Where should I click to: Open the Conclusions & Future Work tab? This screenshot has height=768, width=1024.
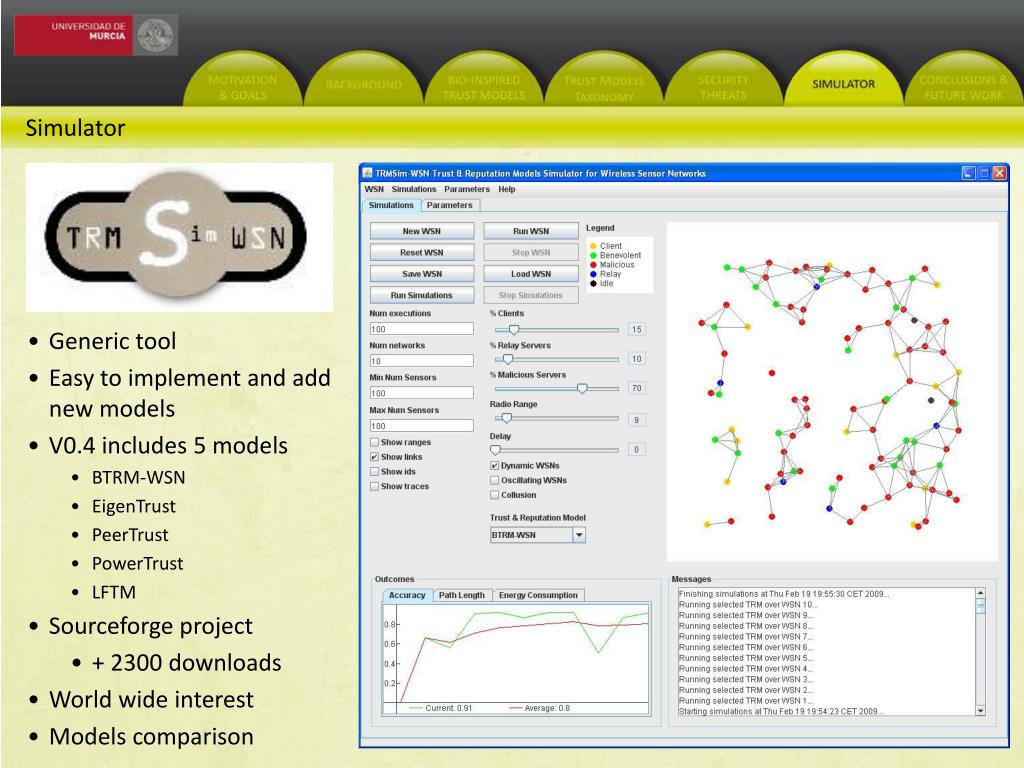point(964,88)
